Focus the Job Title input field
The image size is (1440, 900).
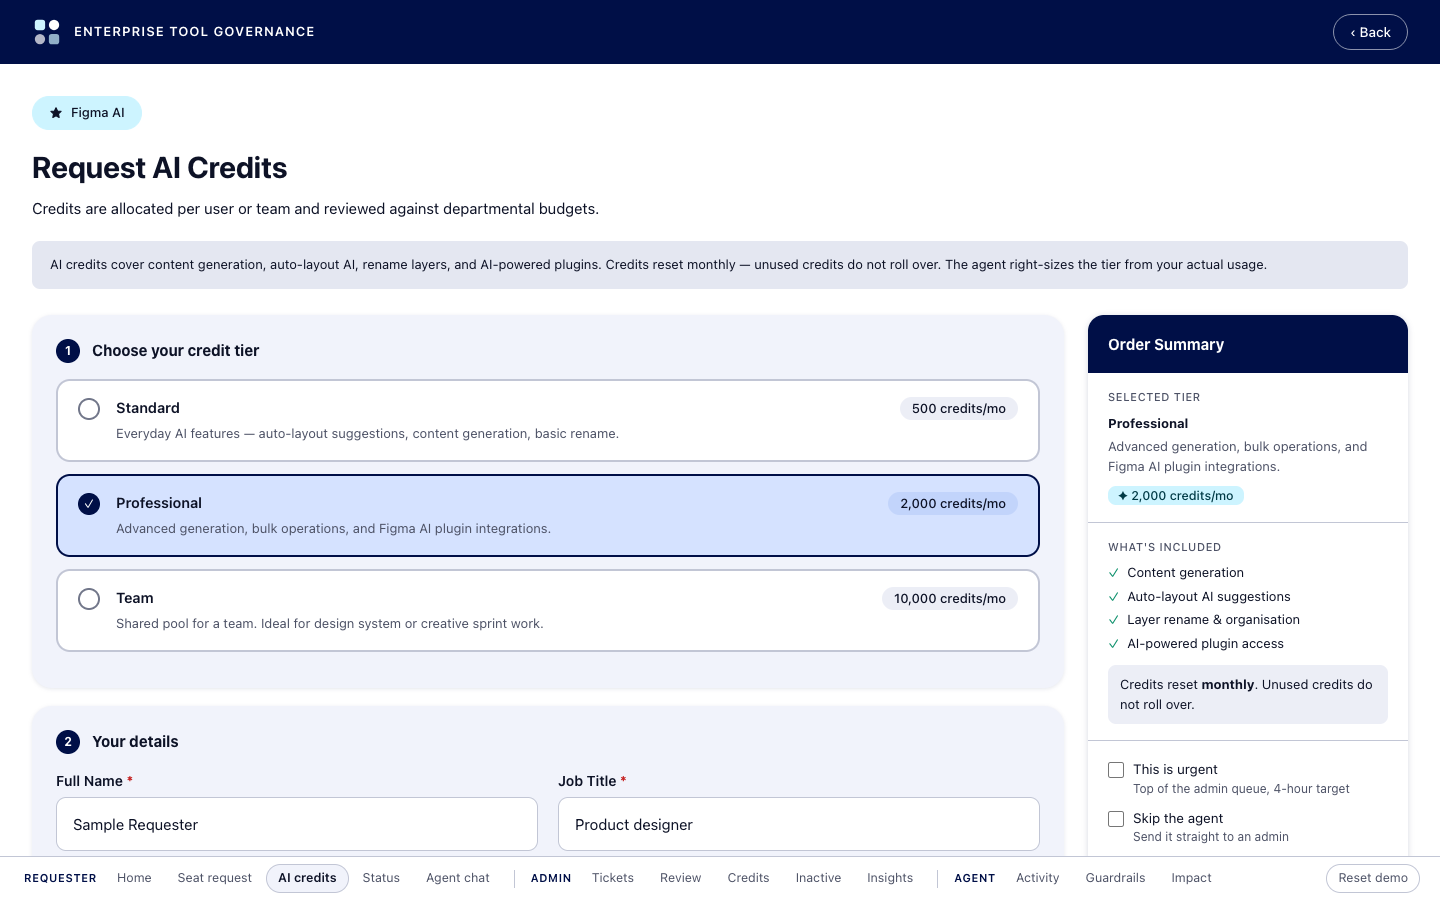[799, 824]
